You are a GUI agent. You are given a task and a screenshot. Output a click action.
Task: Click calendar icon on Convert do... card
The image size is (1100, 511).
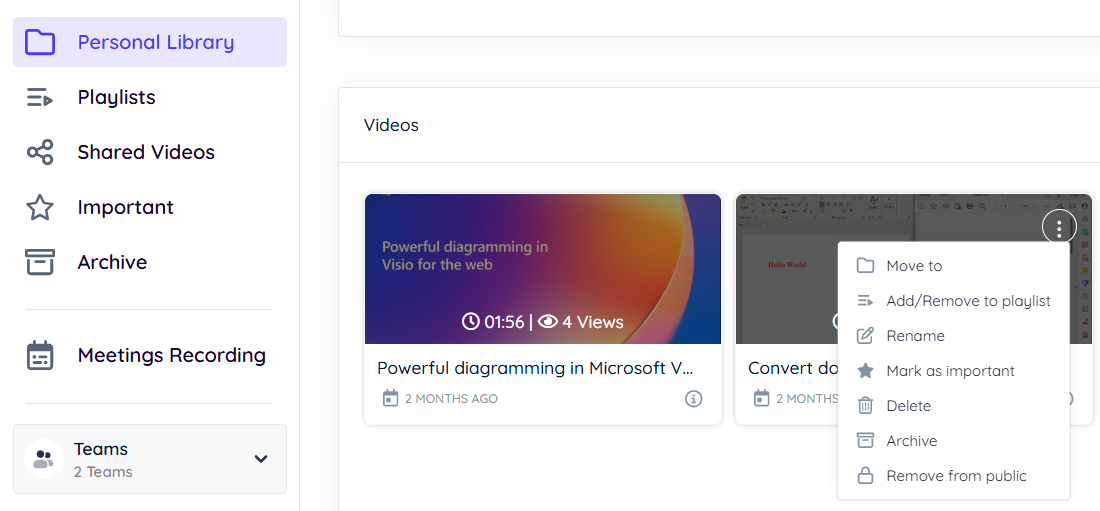click(x=761, y=399)
